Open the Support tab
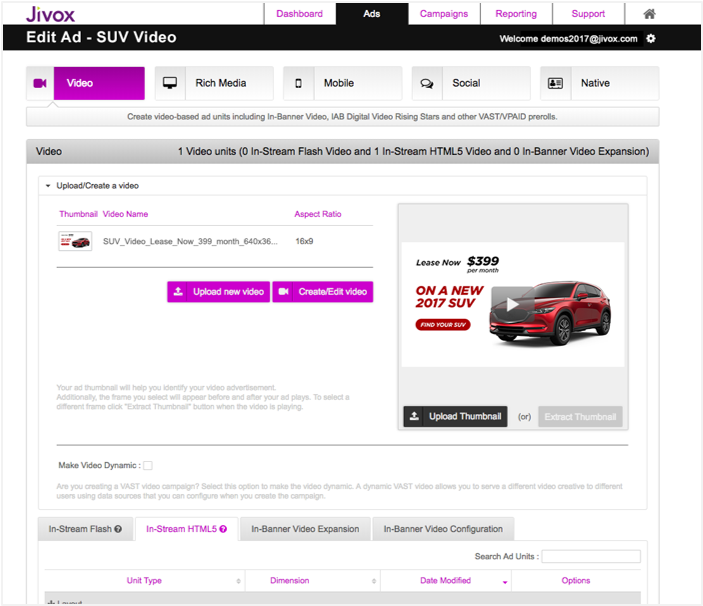Screen dimensions: 703x606 point(588,14)
